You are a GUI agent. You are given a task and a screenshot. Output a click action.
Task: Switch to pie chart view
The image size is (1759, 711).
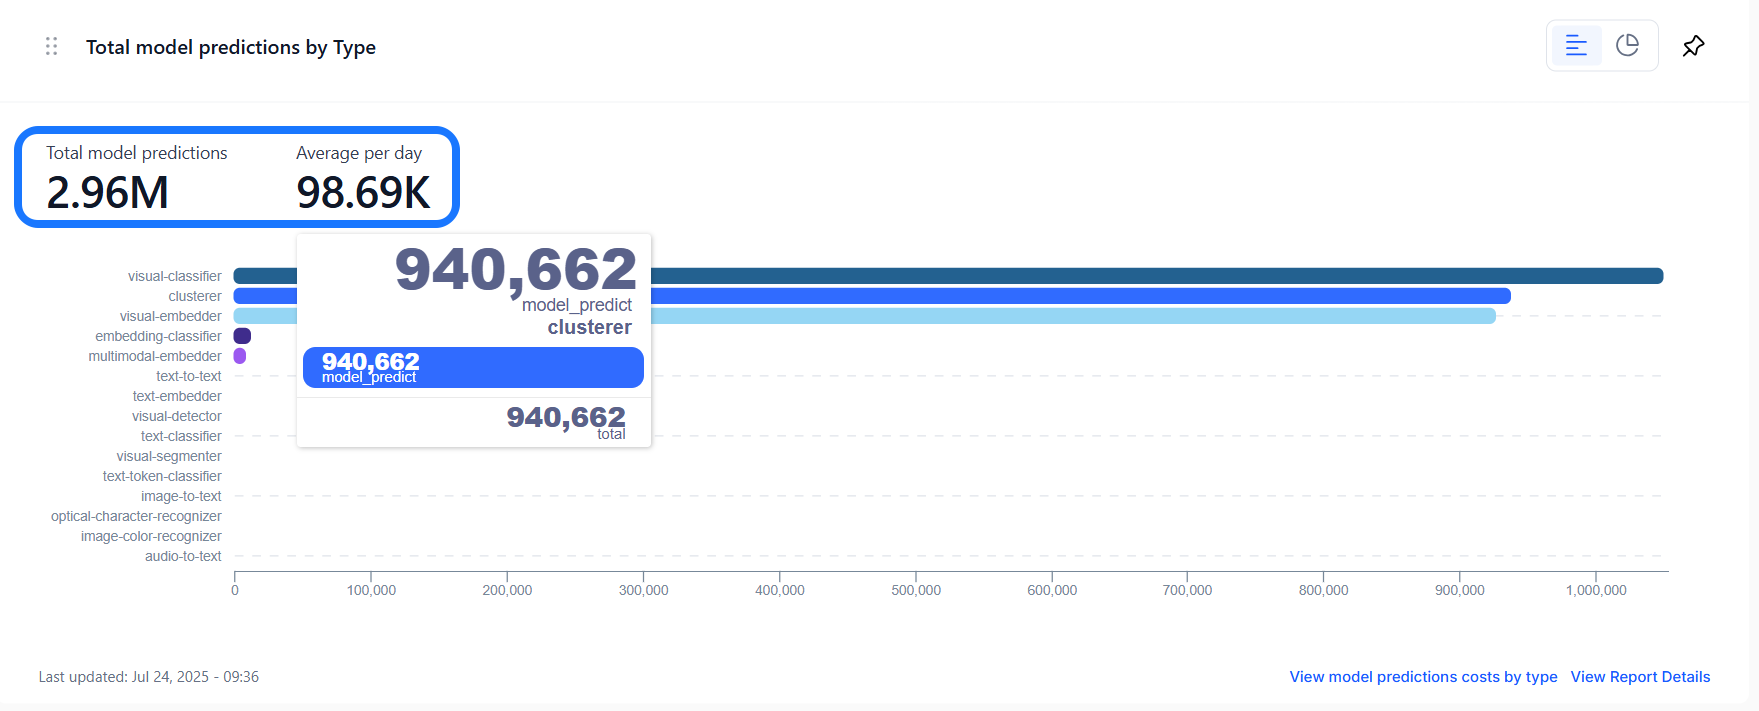[1627, 46]
